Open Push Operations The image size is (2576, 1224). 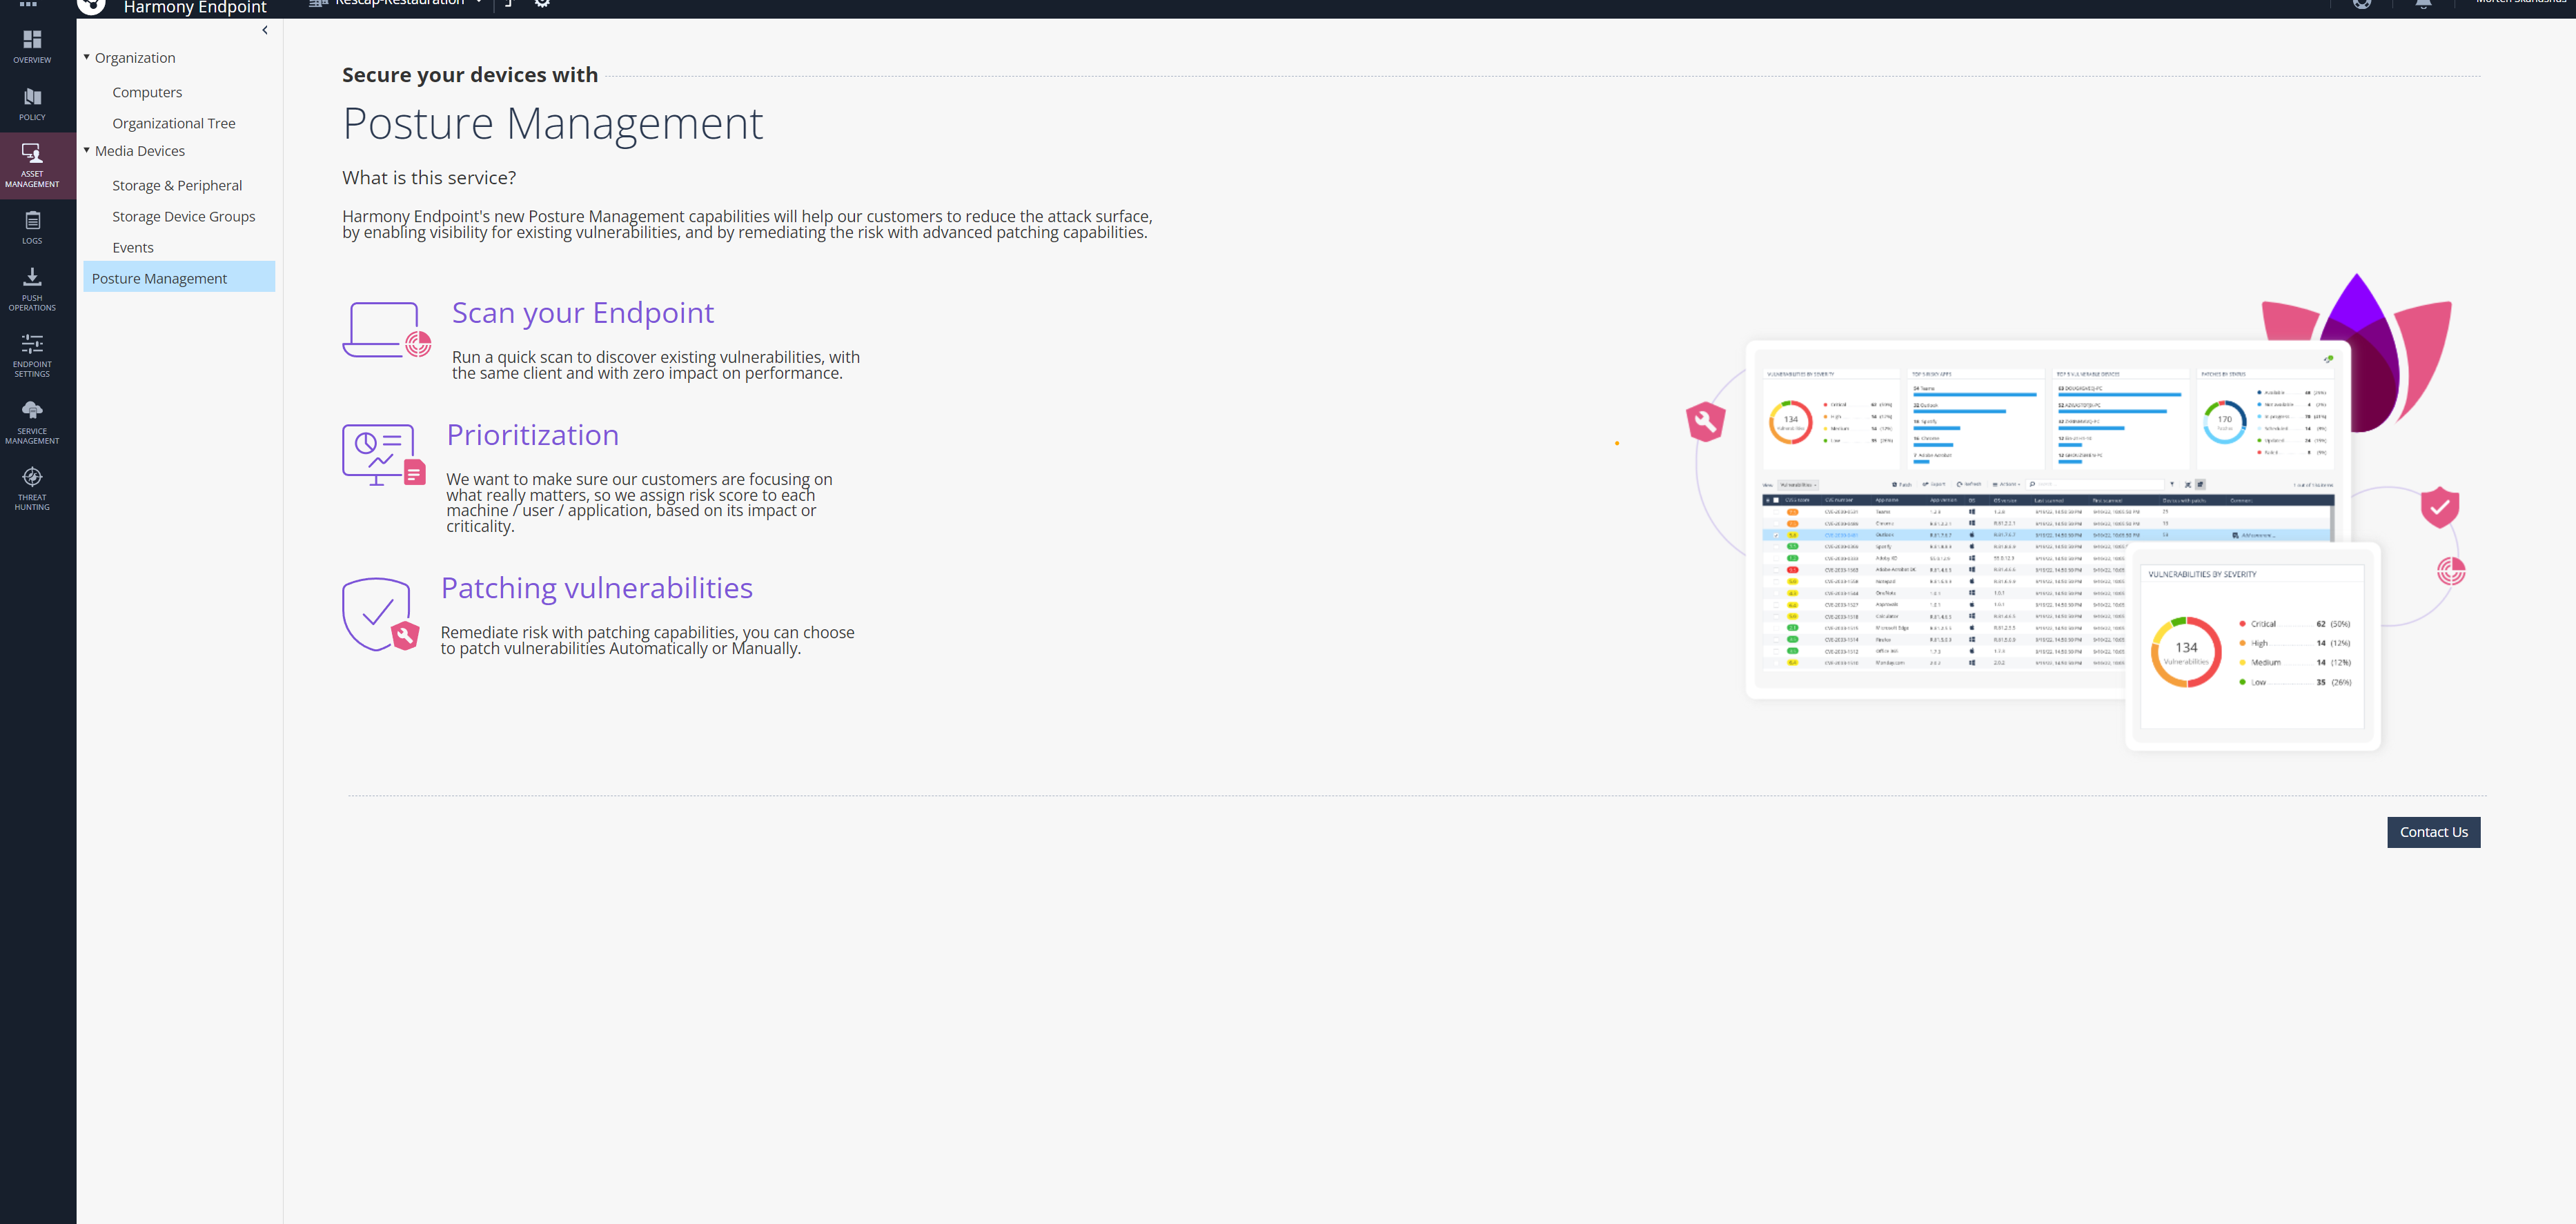pyautogui.click(x=32, y=288)
